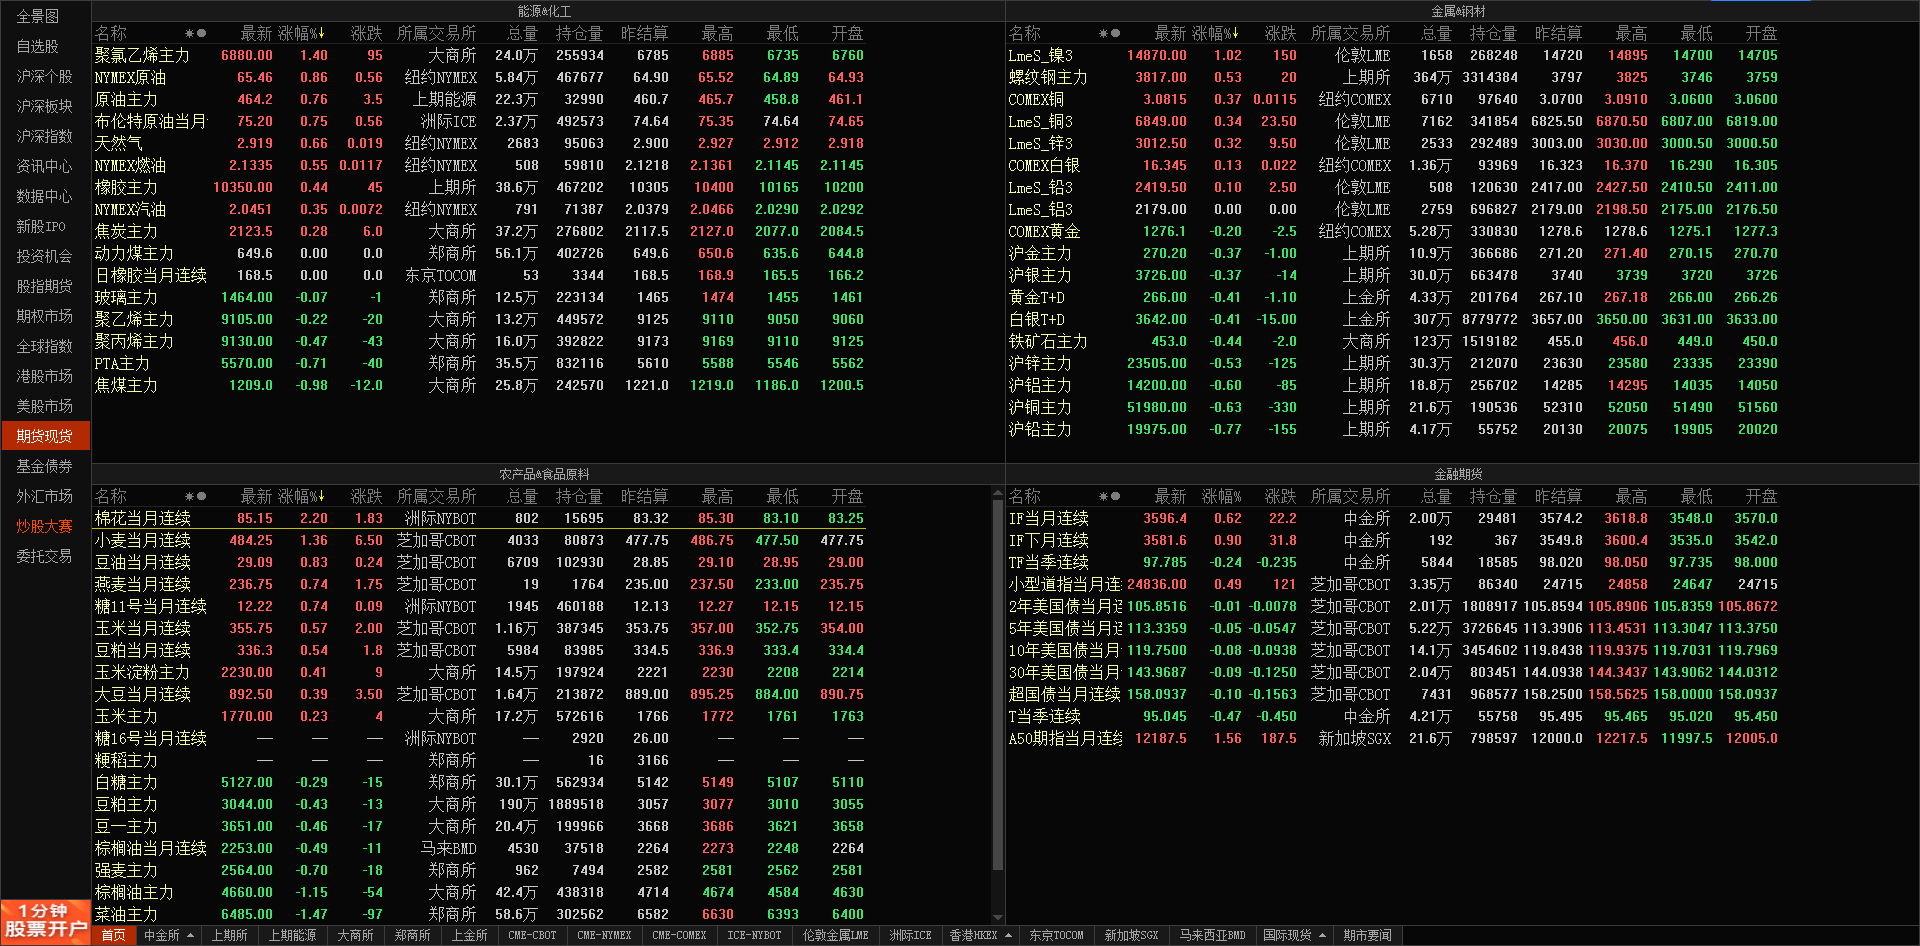Toggle 涨幅% sort in 农产品&食品原料 panel
This screenshot has height=946, width=1920.
[x=301, y=496]
